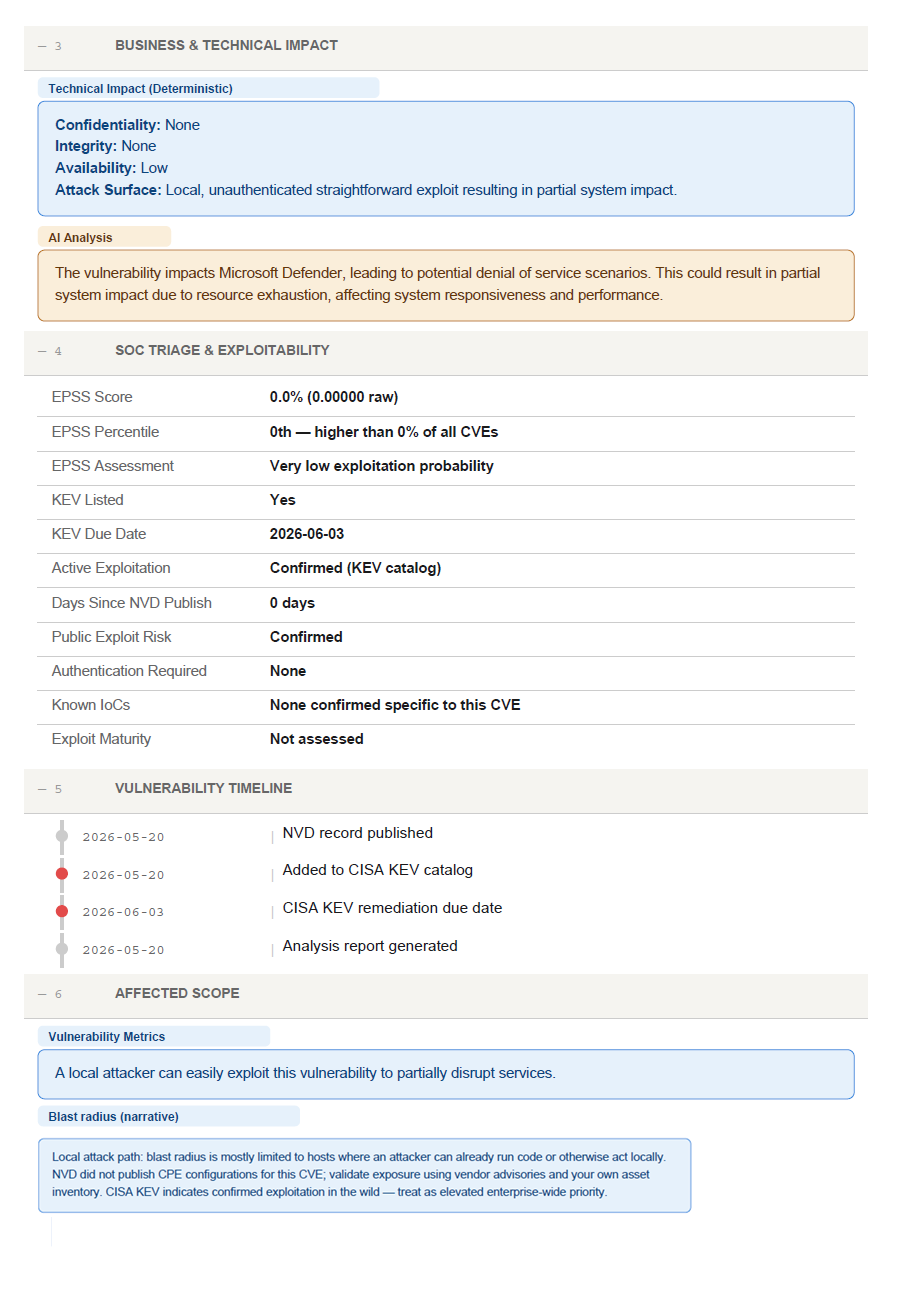Click the Known IoCs row

[x=446, y=705]
